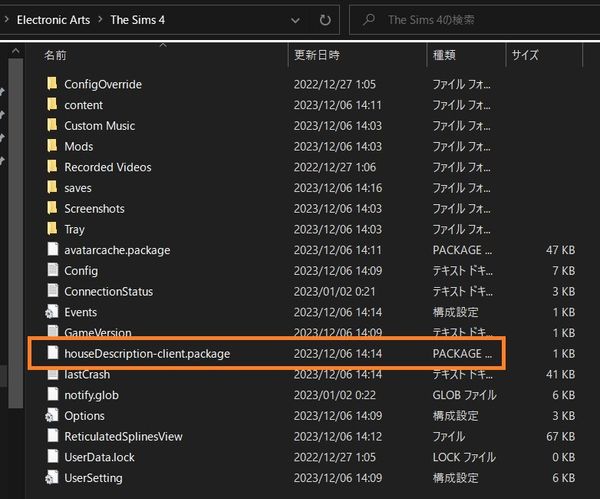Screen dimensions: 600x499
Task: Select the ConnectionStatus file name
Action: [x=109, y=291]
